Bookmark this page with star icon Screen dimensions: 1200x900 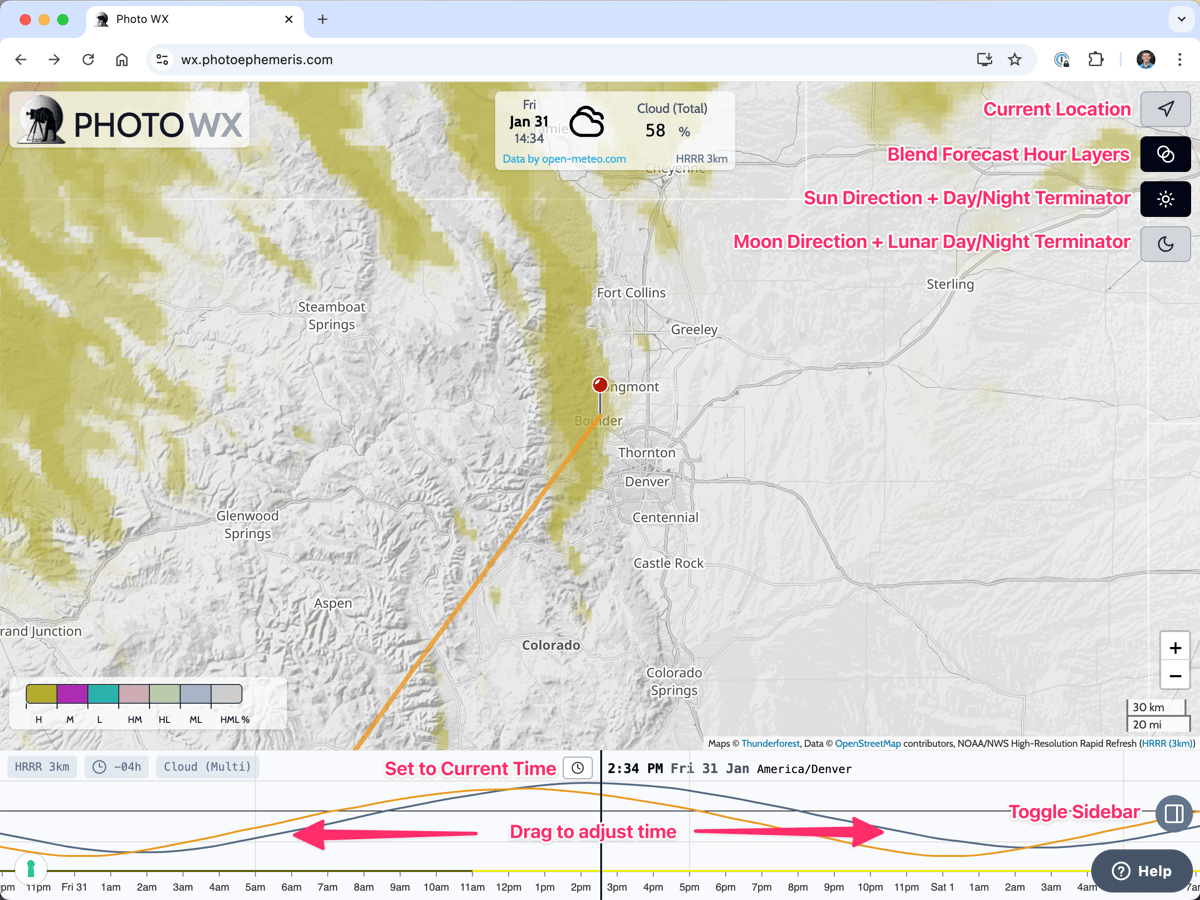1015,60
